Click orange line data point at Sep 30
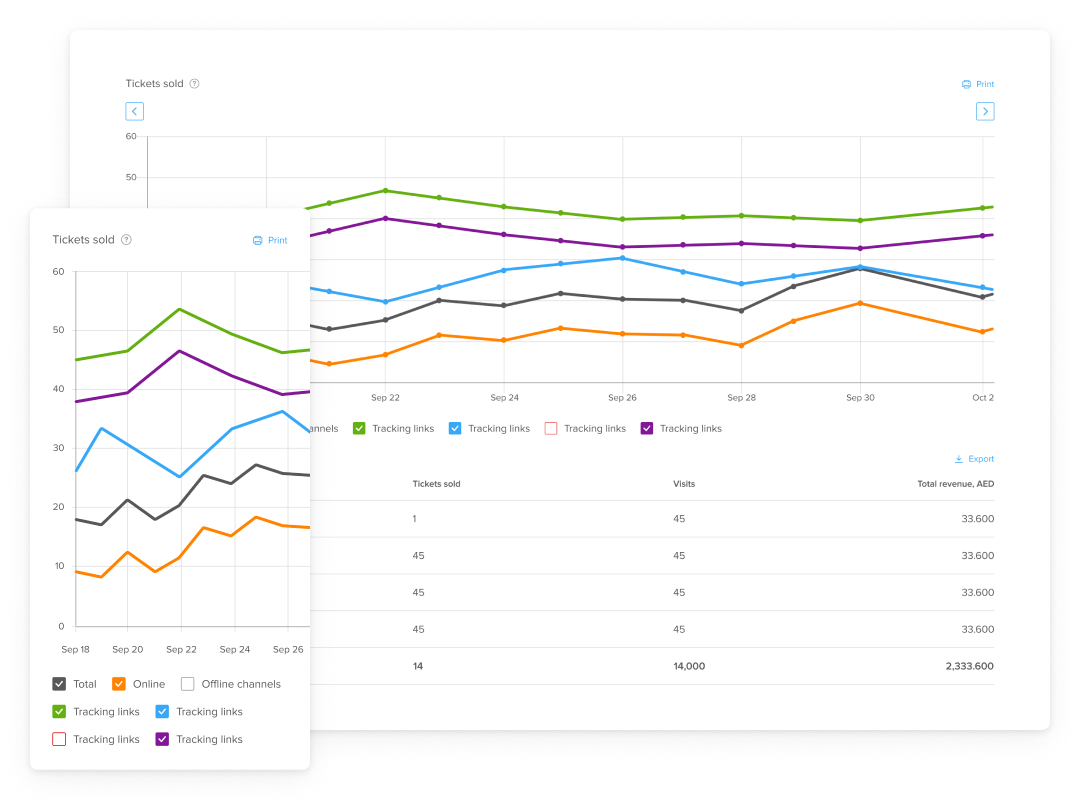 pos(860,303)
